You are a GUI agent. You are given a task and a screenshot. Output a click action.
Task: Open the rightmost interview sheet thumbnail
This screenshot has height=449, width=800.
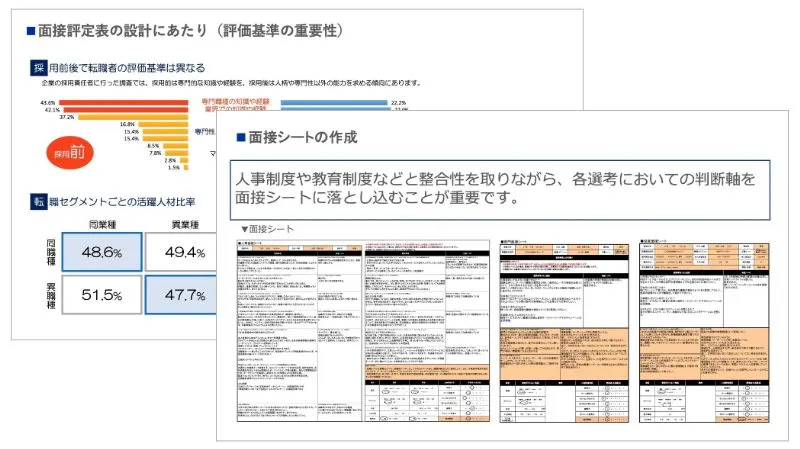coord(704,331)
